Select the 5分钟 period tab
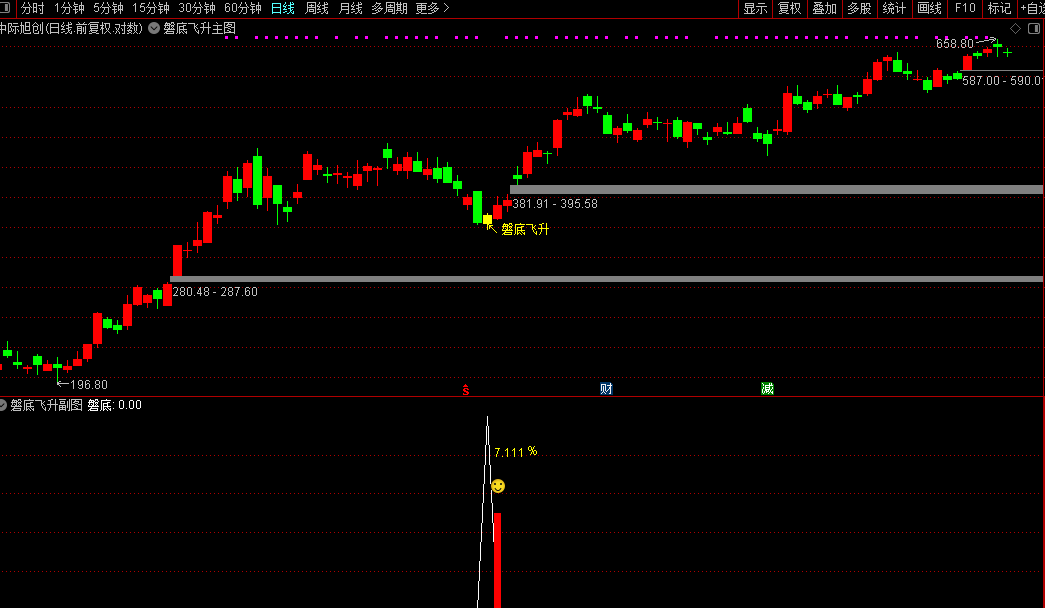Screen dimensions: 1045x608 coord(108,8)
